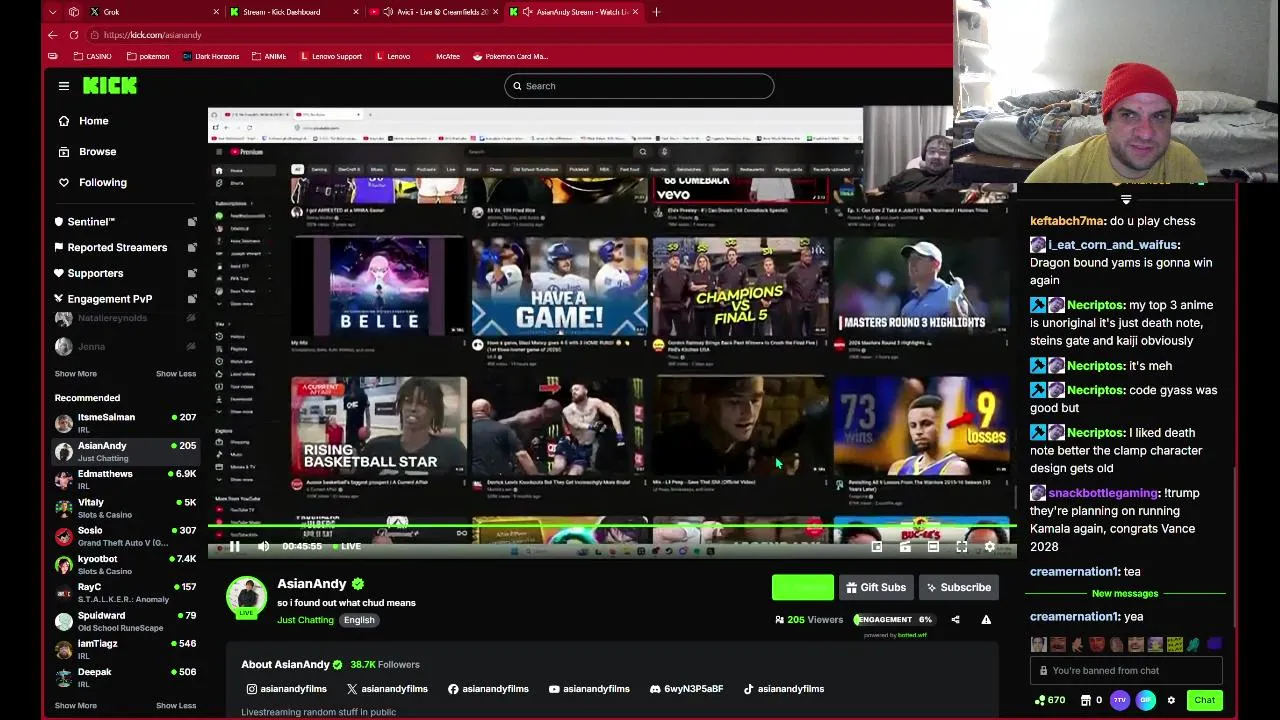Click the browser address bar URL
This screenshot has height=720, width=1280.
point(152,35)
